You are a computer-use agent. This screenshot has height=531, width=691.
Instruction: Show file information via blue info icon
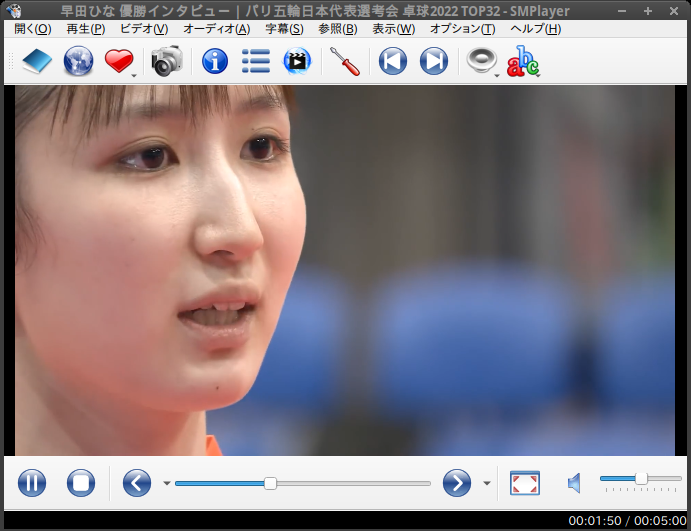pyautogui.click(x=215, y=61)
